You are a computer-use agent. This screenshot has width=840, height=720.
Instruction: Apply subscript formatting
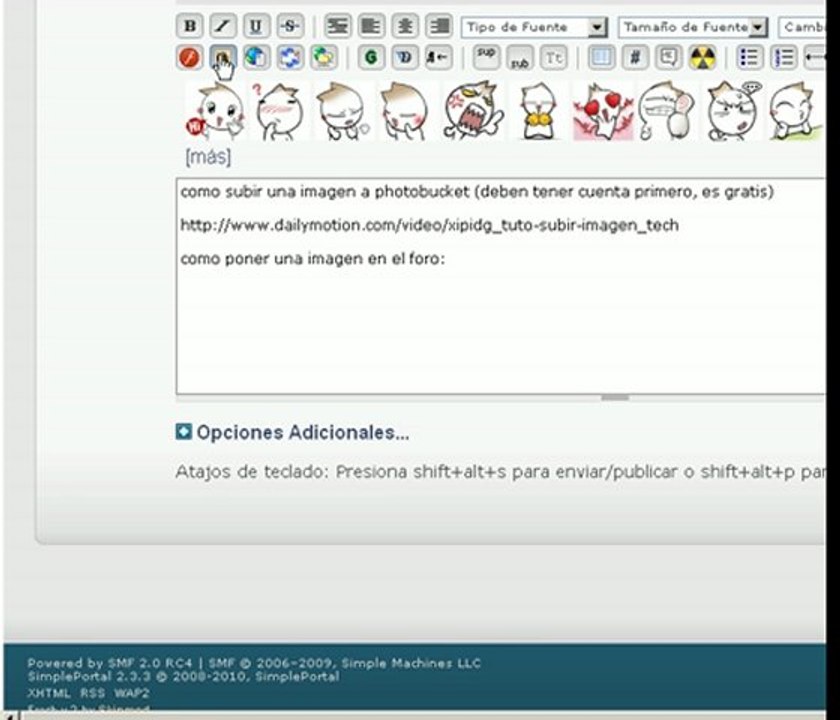pos(520,57)
